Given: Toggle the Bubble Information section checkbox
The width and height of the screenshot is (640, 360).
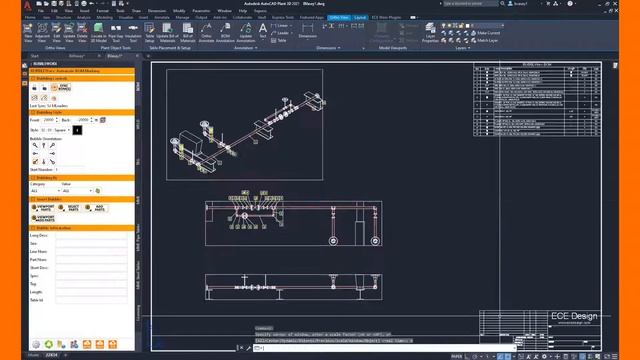Looking at the screenshot, I should click(x=33, y=228).
